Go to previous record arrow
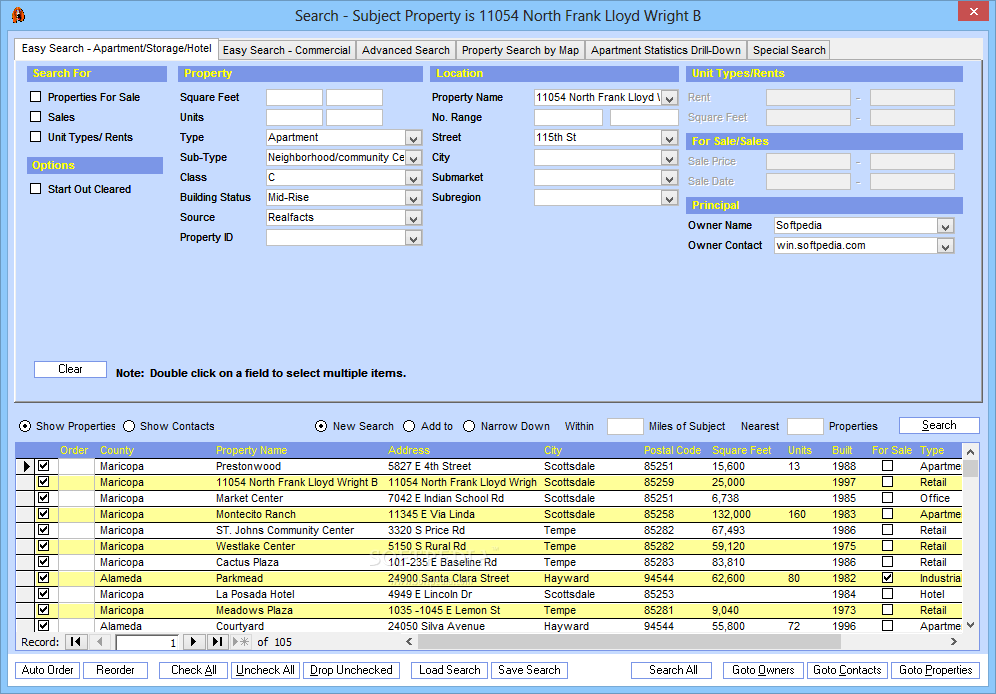 [100, 642]
